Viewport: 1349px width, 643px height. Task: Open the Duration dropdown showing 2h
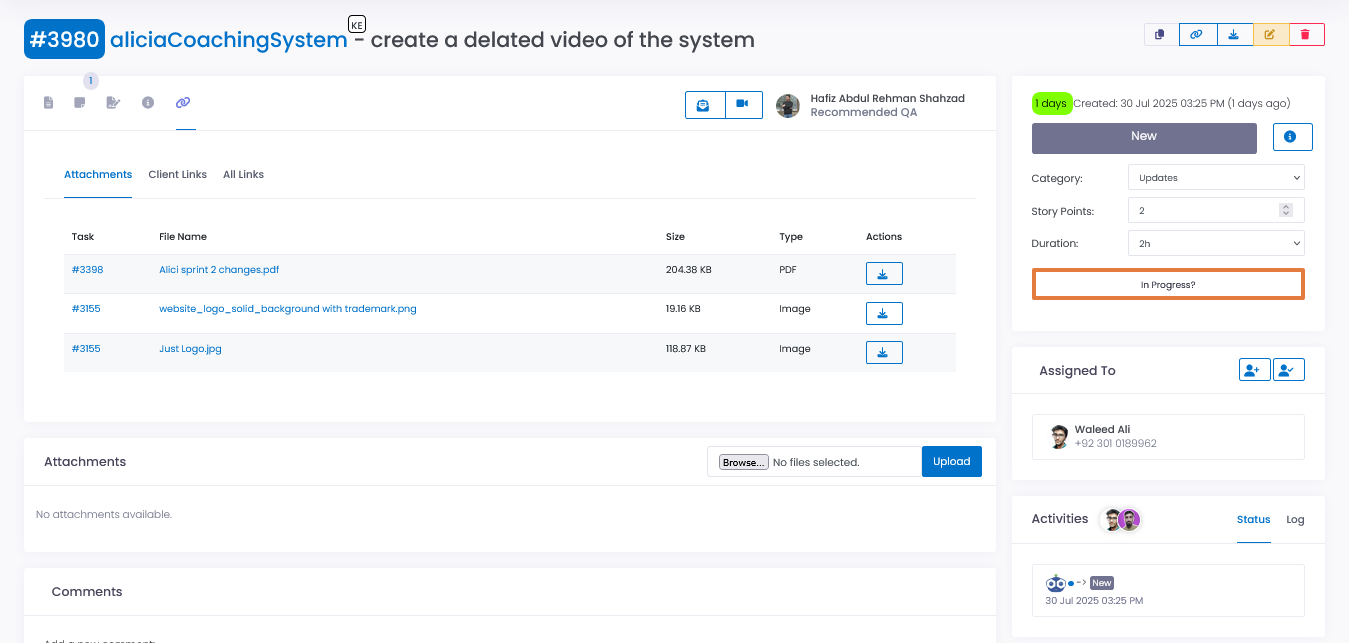(x=1216, y=243)
